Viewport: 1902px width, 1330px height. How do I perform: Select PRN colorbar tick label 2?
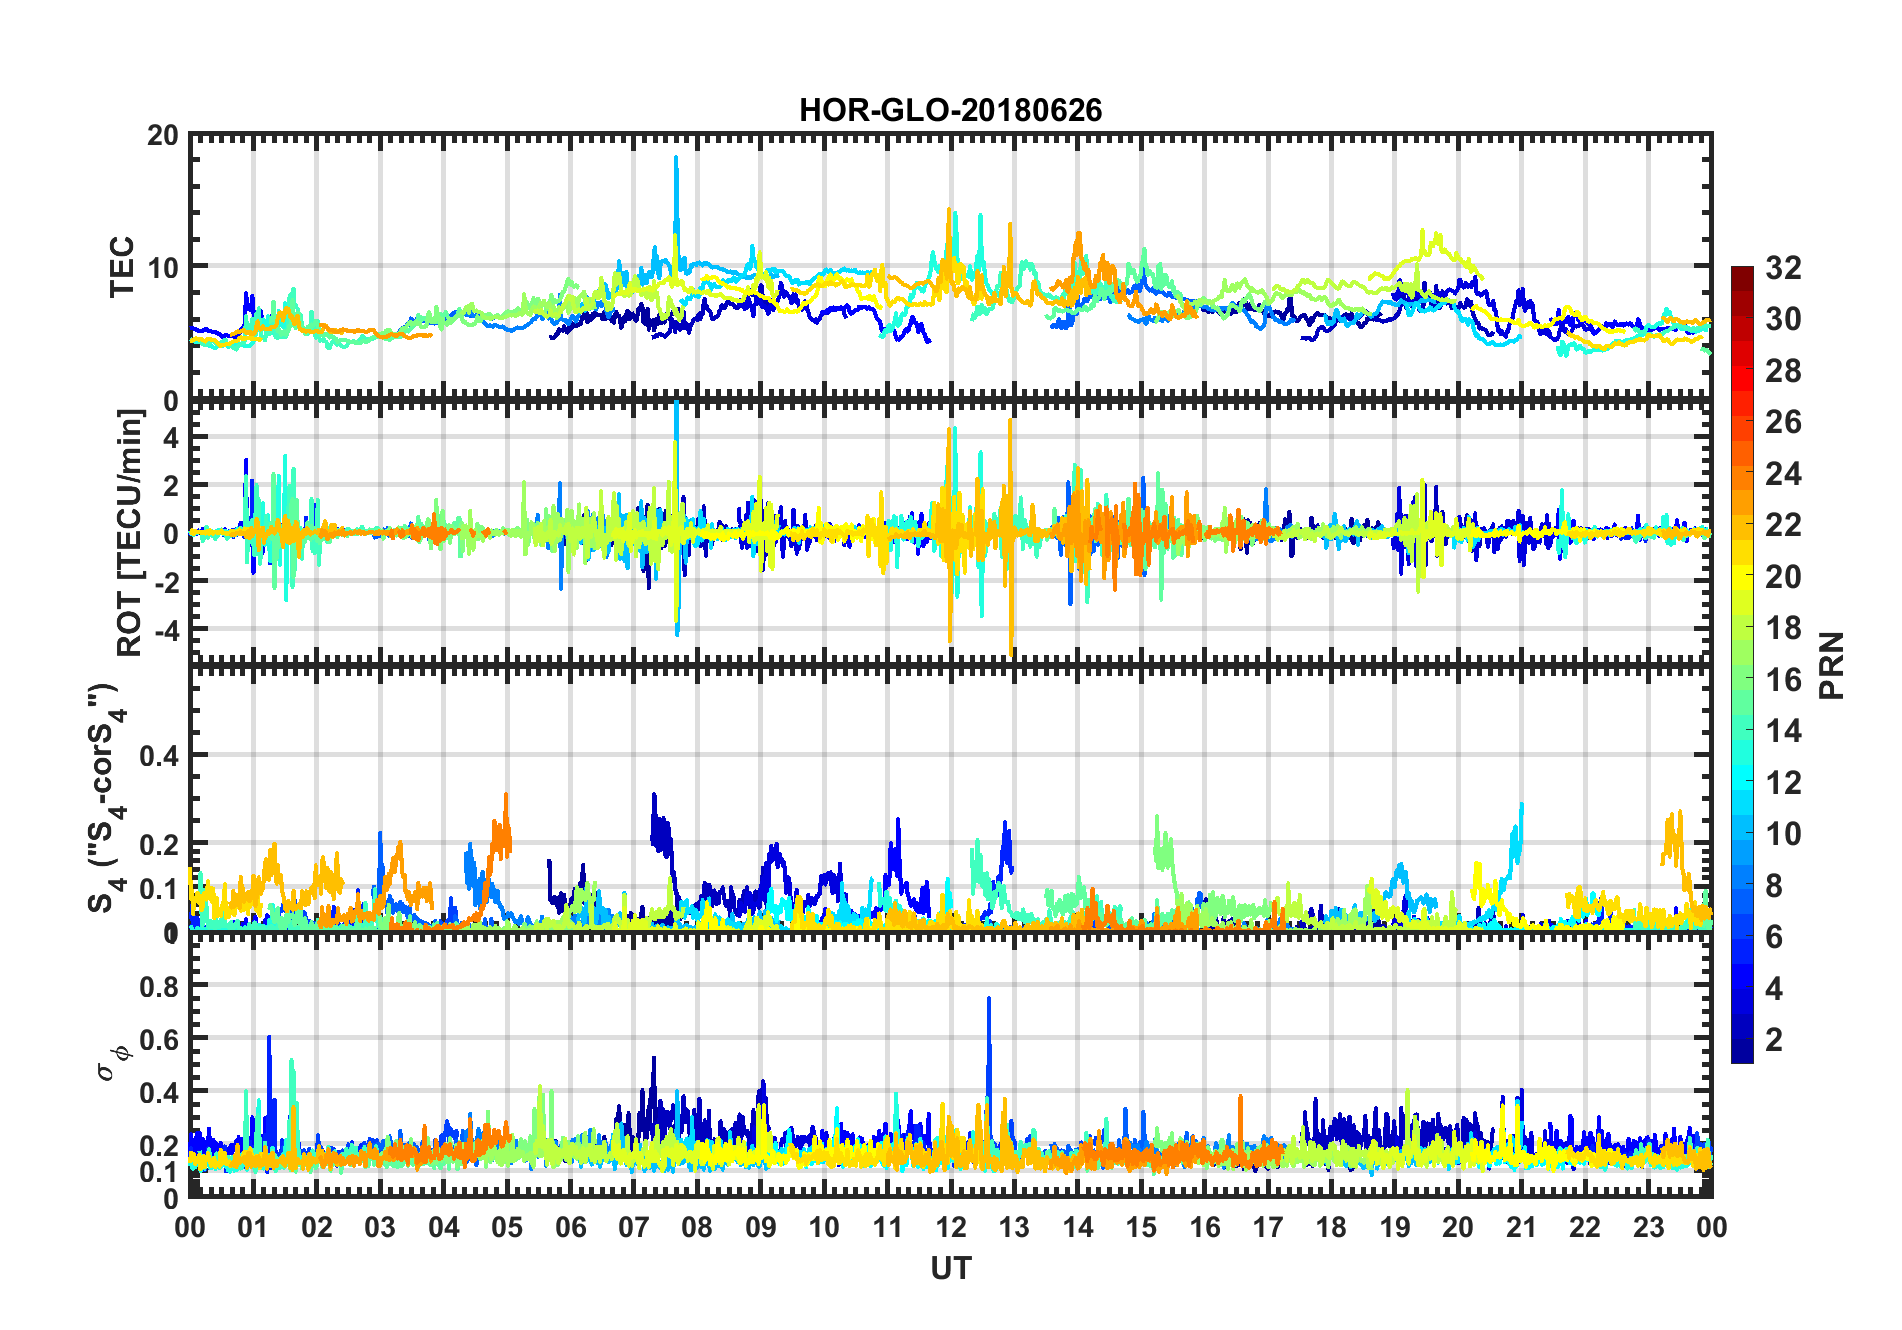[1775, 1039]
